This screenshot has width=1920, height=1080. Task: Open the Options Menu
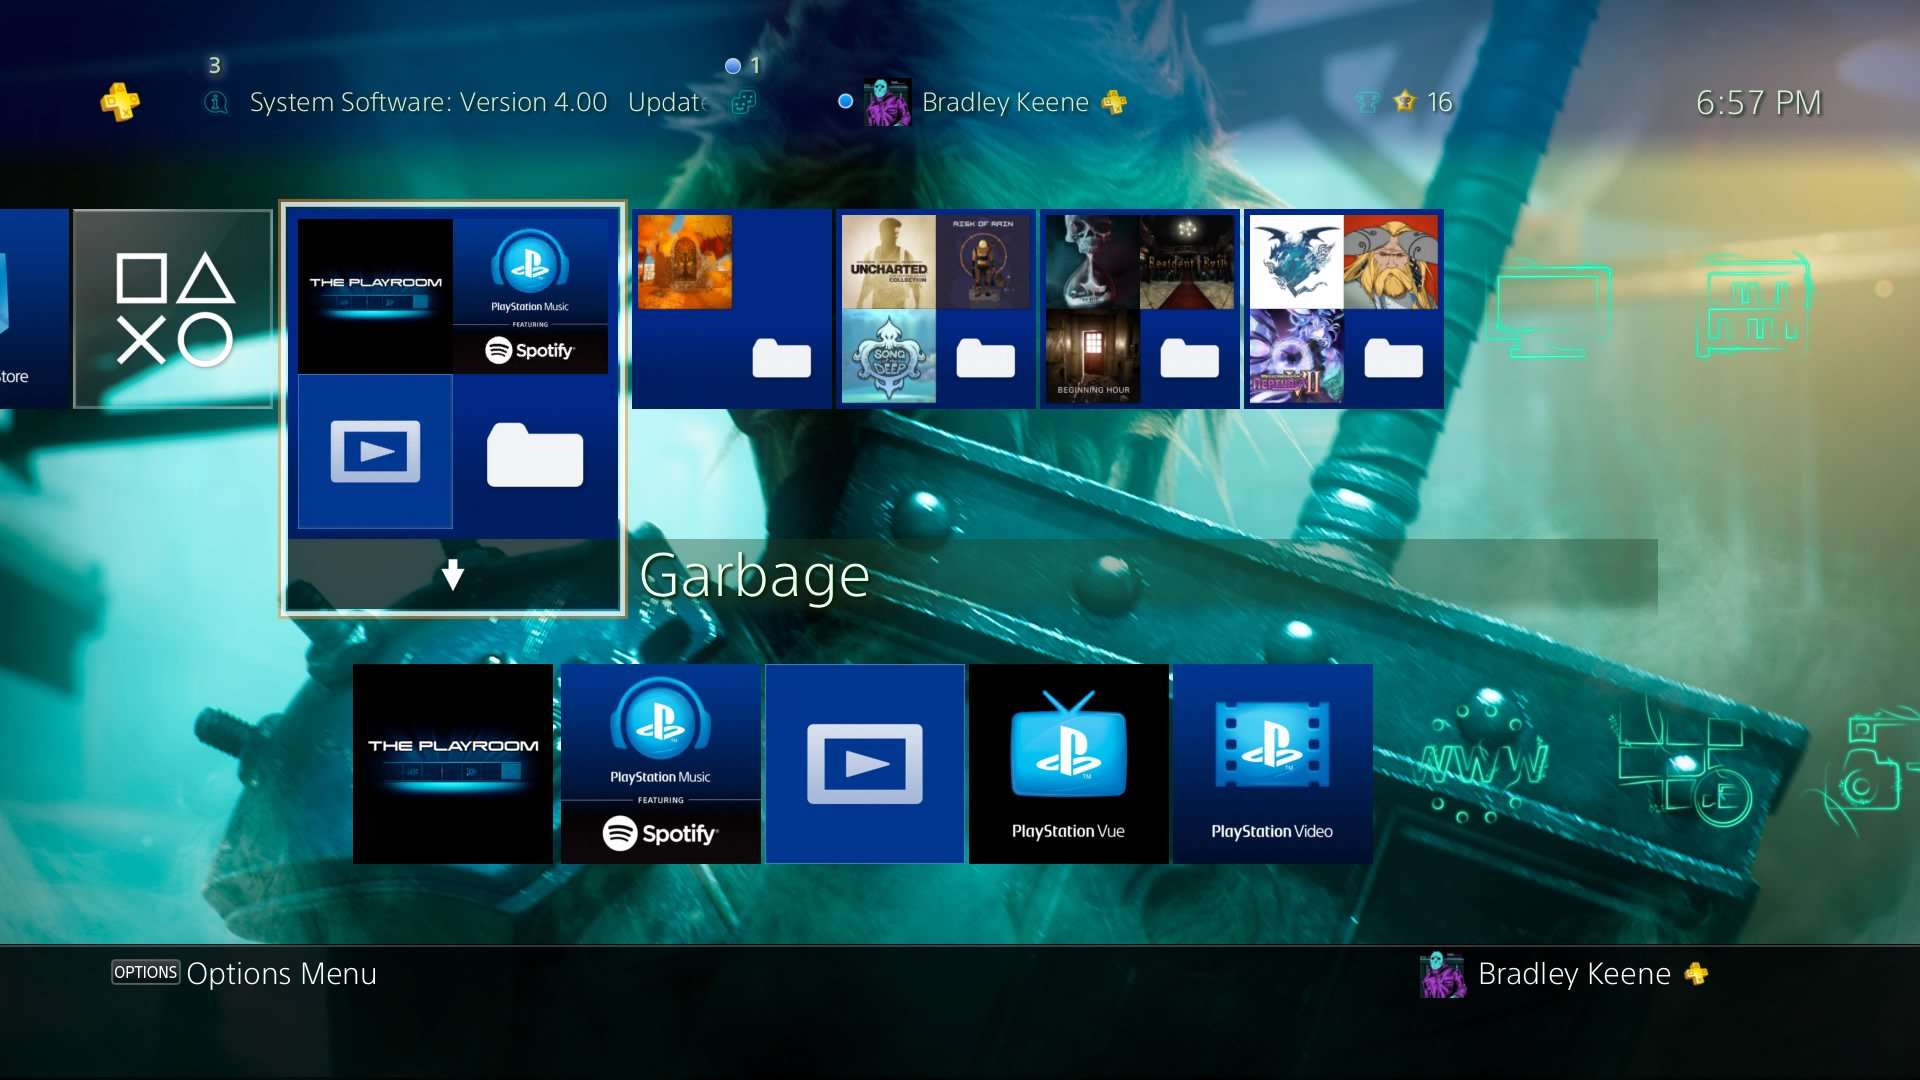click(244, 973)
